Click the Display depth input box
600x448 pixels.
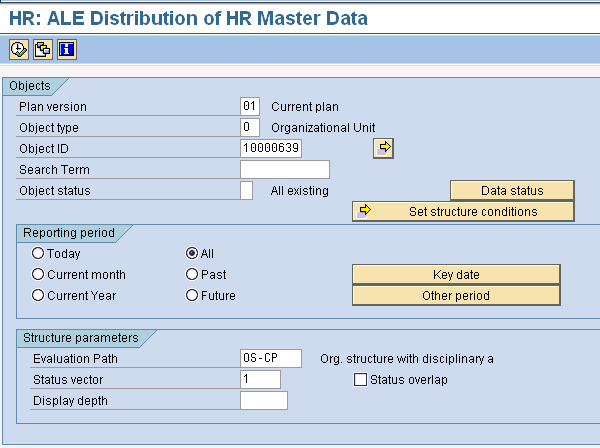[263, 401]
